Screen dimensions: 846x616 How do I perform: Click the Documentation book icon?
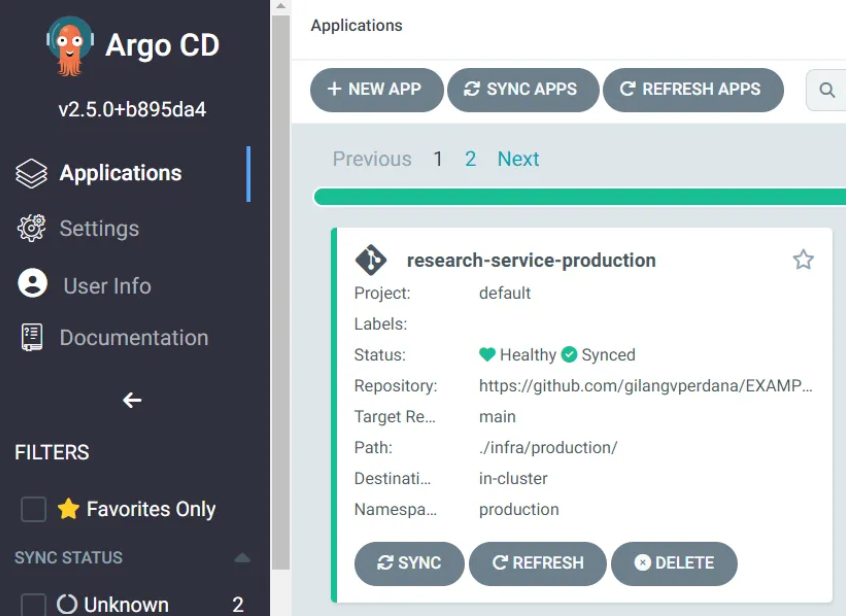(x=32, y=338)
